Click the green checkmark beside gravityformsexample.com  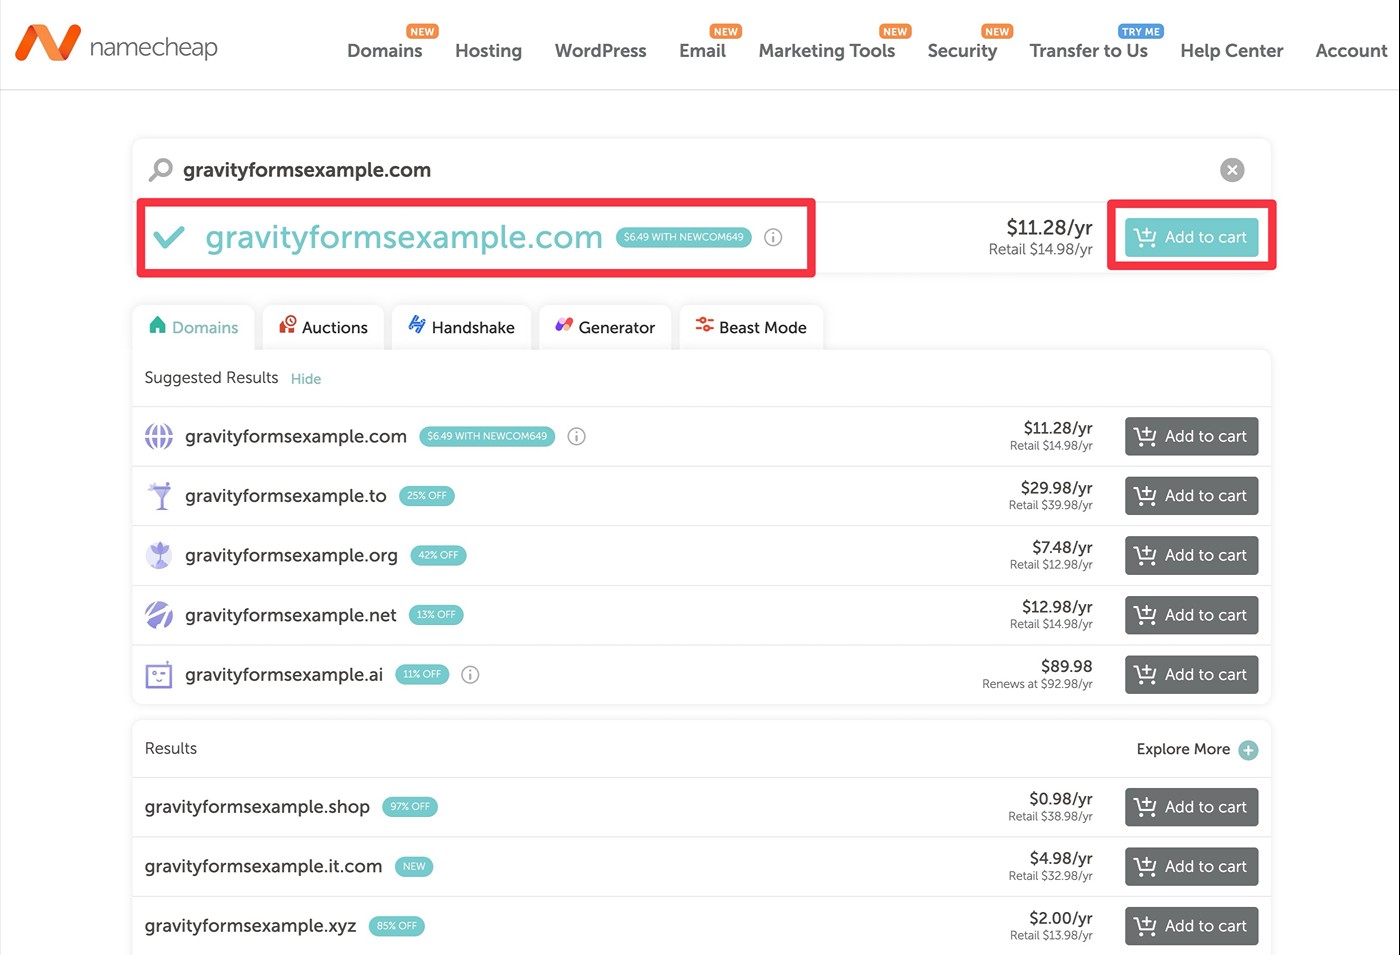point(170,237)
